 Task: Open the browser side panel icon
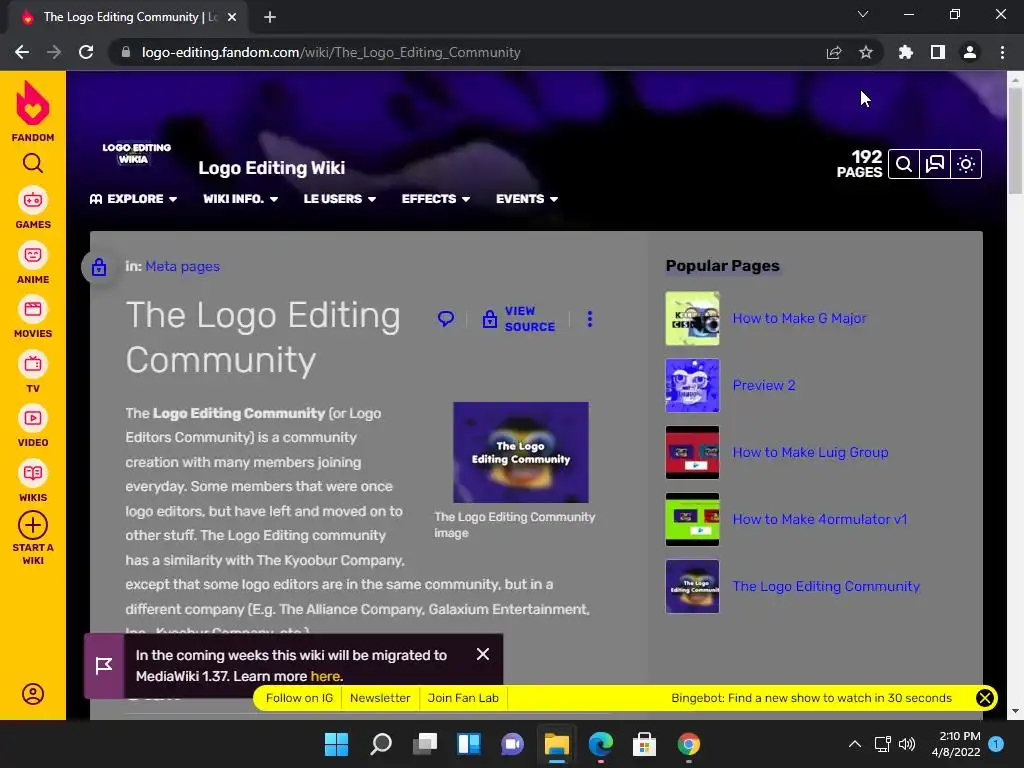point(938,52)
